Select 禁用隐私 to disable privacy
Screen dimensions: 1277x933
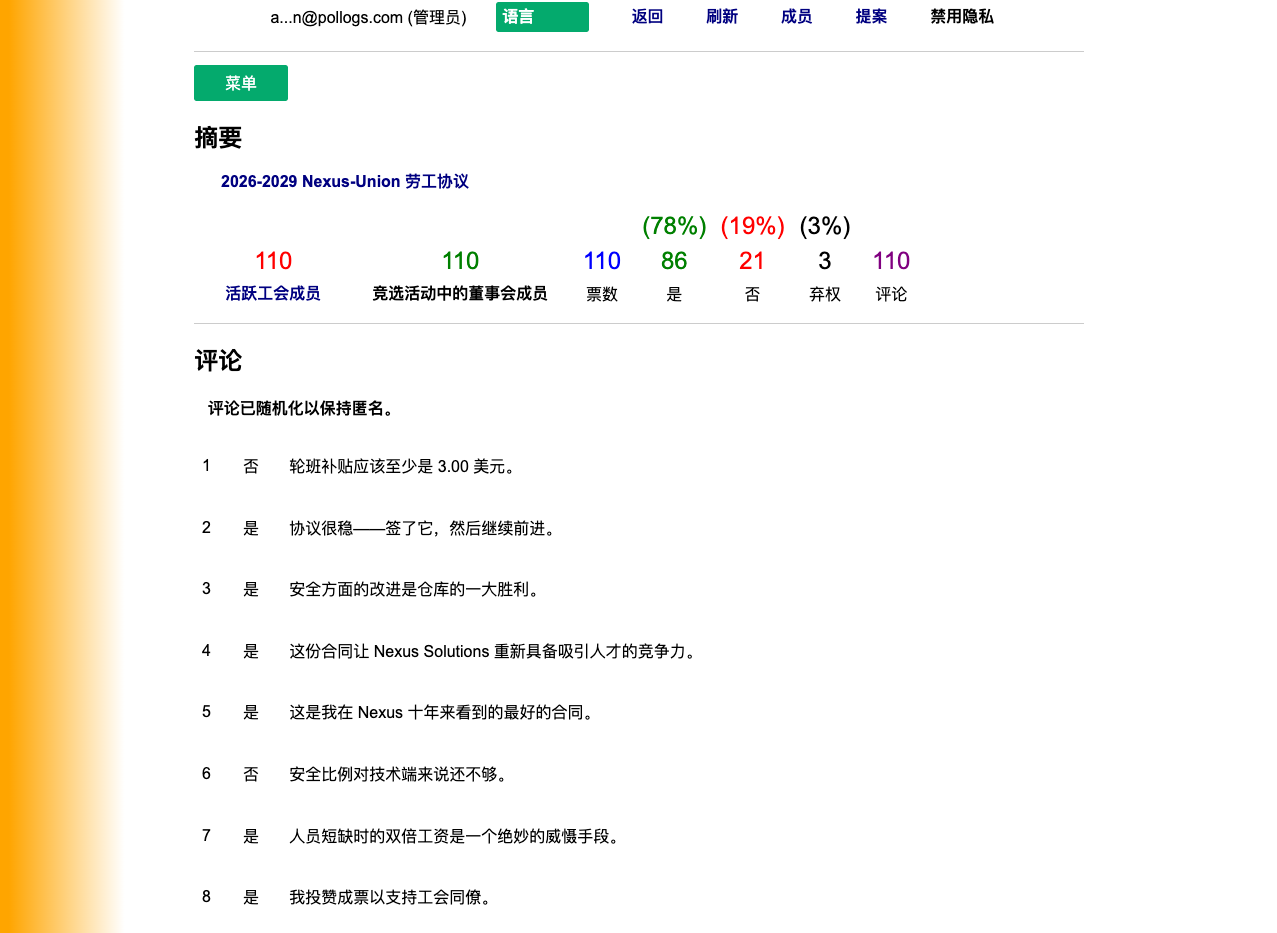(x=961, y=16)
